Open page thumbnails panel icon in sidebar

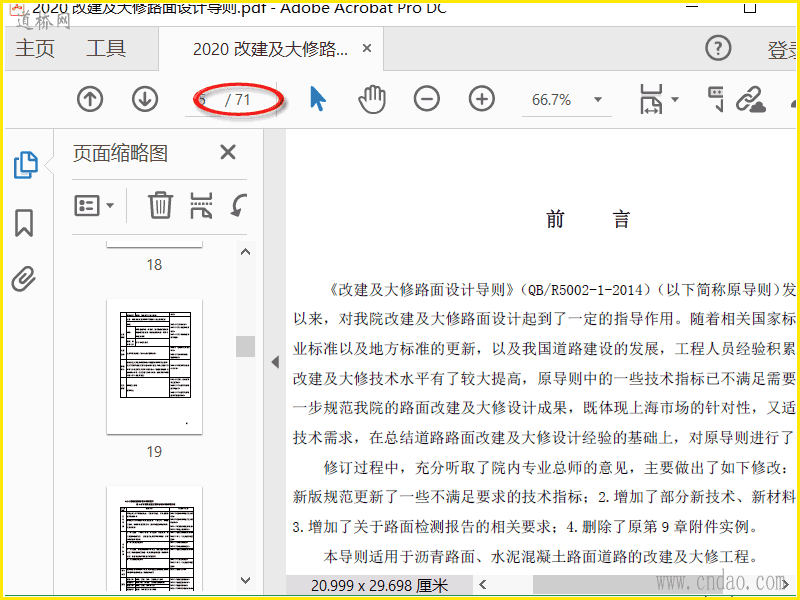pos(26,165)
